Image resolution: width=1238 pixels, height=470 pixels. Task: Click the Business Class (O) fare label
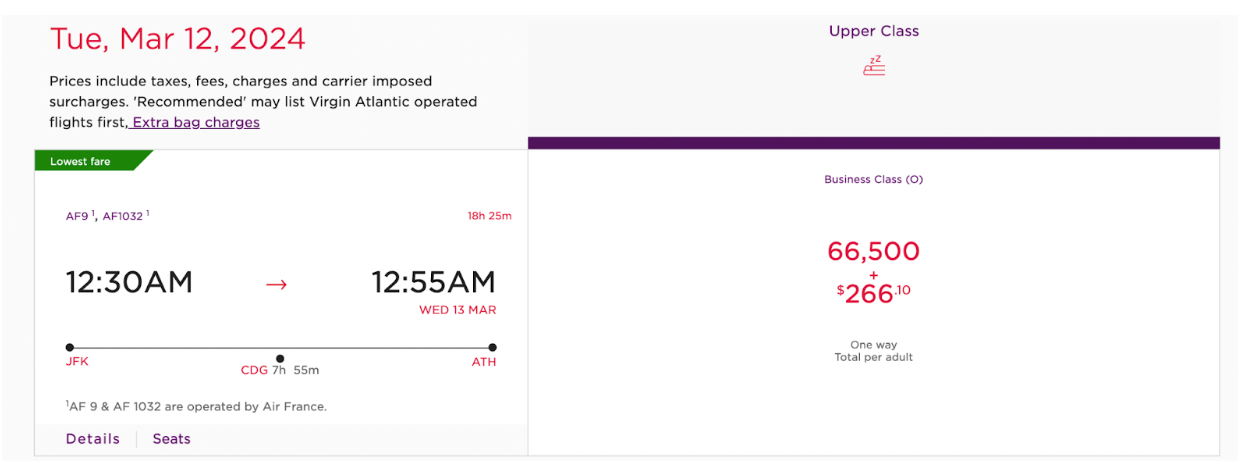click(x=873, y=180)
